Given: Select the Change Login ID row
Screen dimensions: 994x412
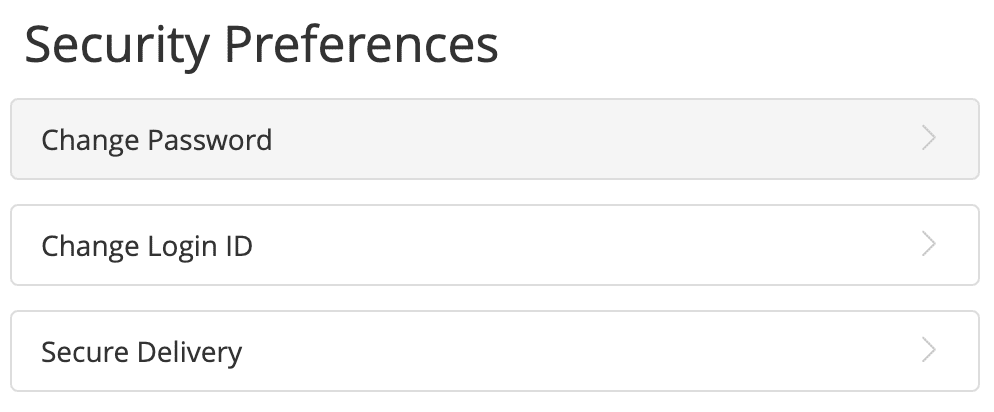Looking at the screenshot, I should point(494,245).
